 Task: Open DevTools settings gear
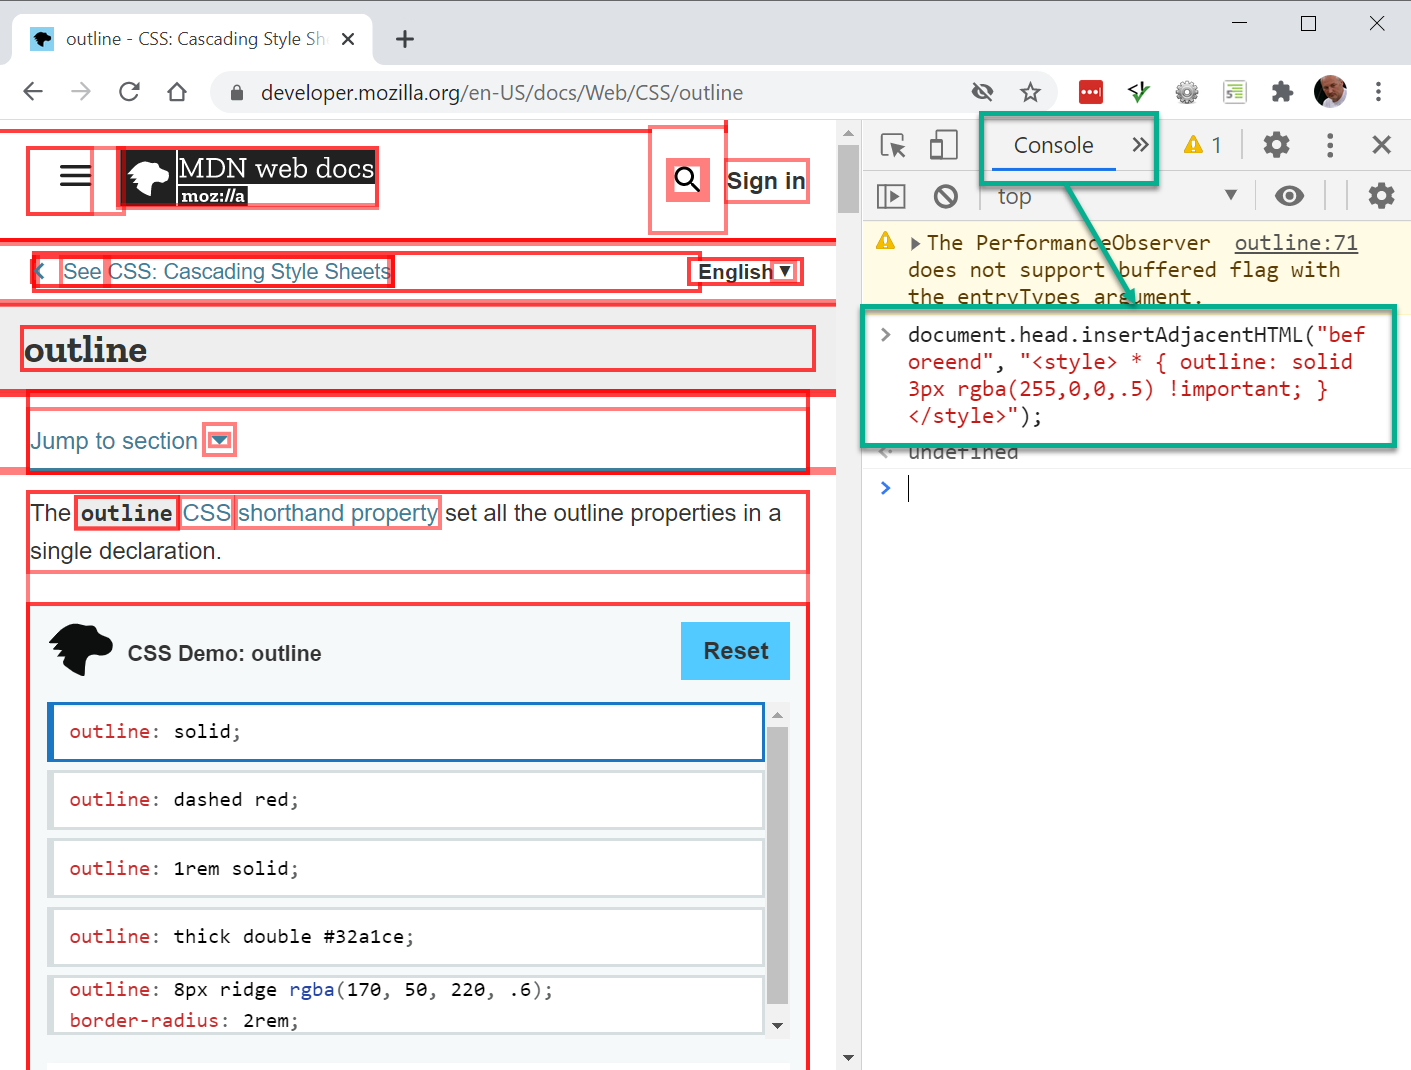click(x=1276, y=145)
